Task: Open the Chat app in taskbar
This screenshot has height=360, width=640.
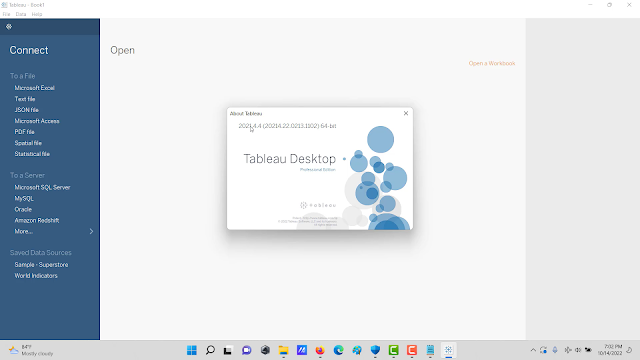Action: pos(247,350)
